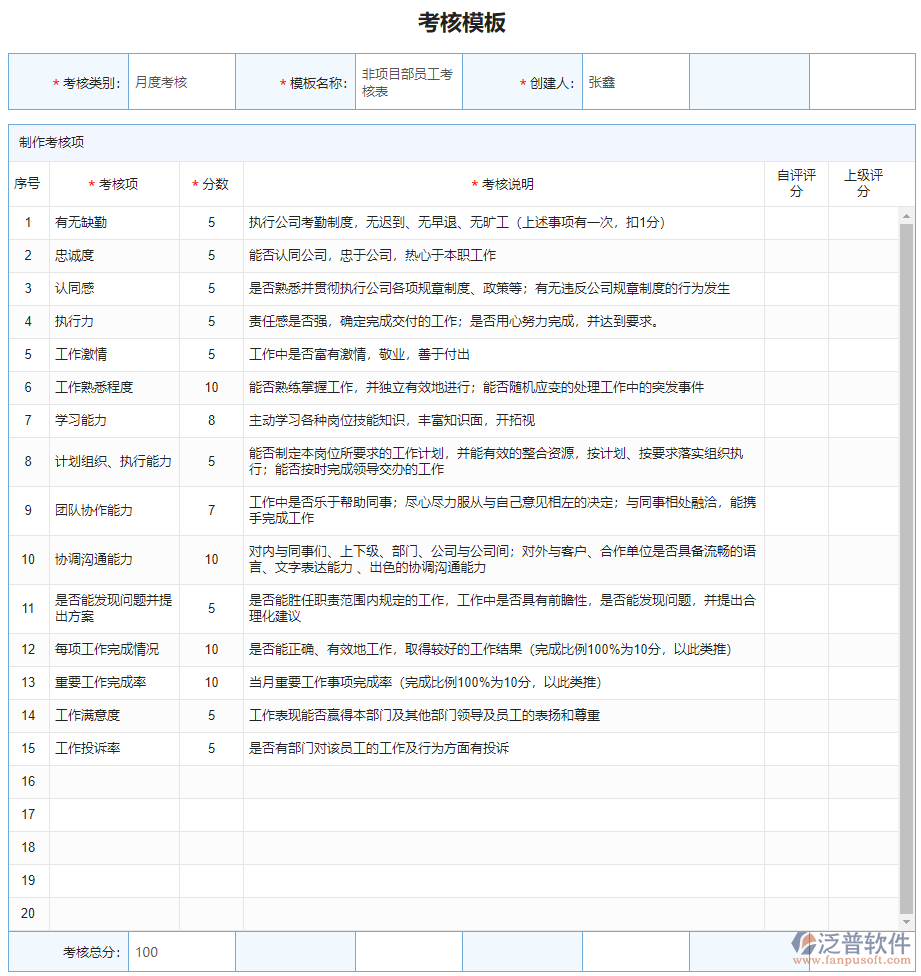The width and height of the screenshot is (921, 976).
Task: Click the 制作考核项 section header bar
Action: (x=60, y=142)
